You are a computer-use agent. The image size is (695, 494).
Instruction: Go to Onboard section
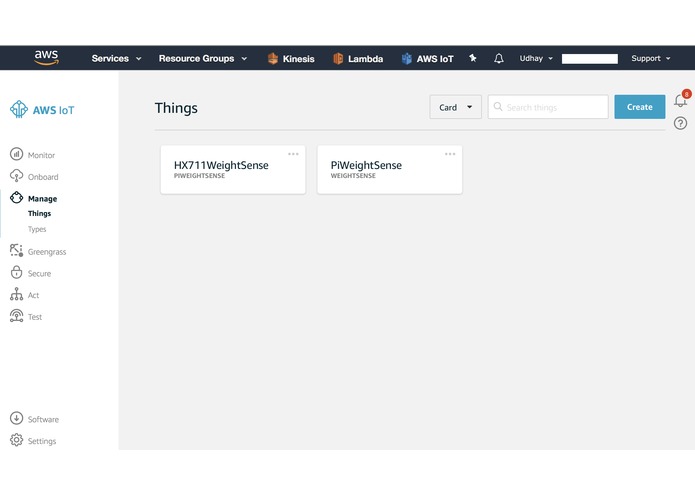(43, 177)
